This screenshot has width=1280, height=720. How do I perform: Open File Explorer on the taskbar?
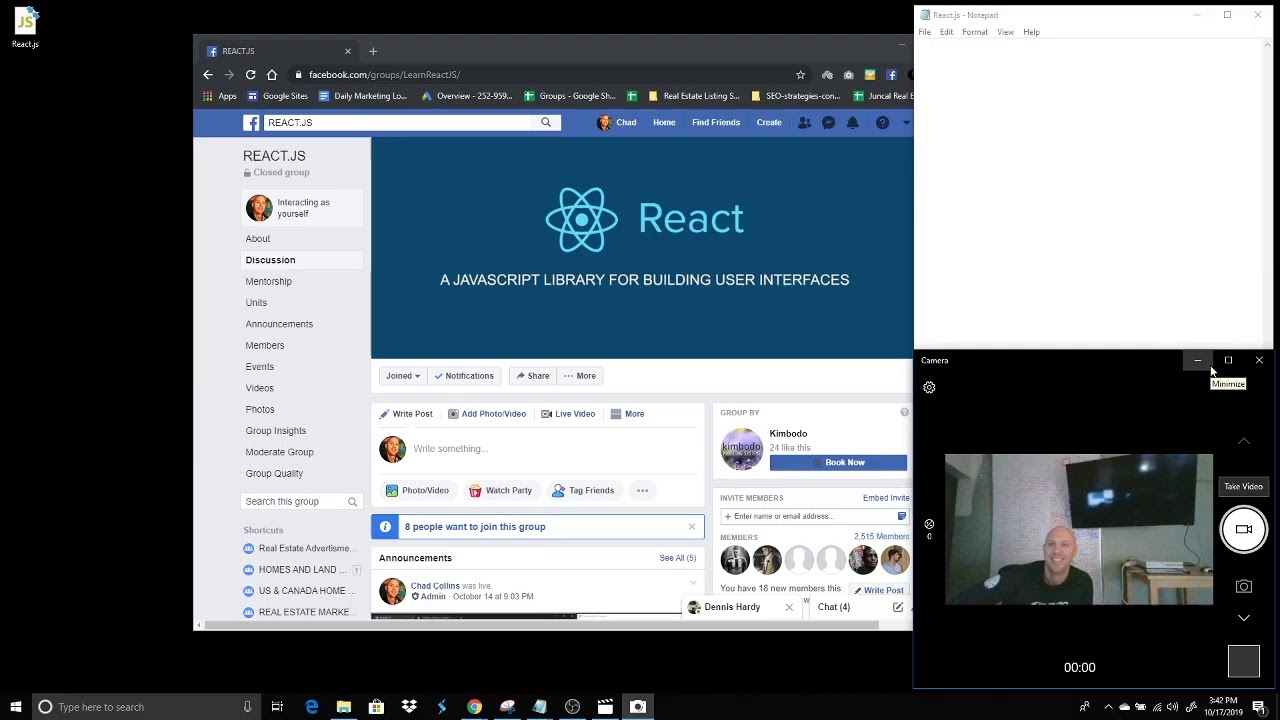(343, 707)
